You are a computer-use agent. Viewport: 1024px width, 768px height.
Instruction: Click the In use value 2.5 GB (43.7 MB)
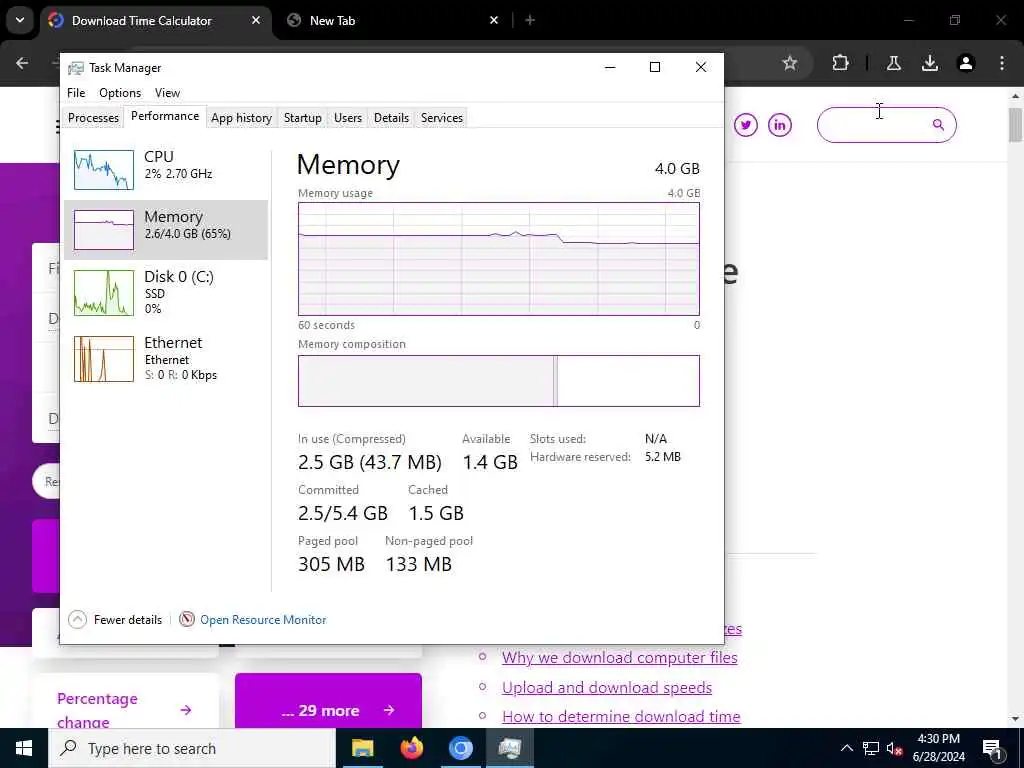(x=370, y=462)
